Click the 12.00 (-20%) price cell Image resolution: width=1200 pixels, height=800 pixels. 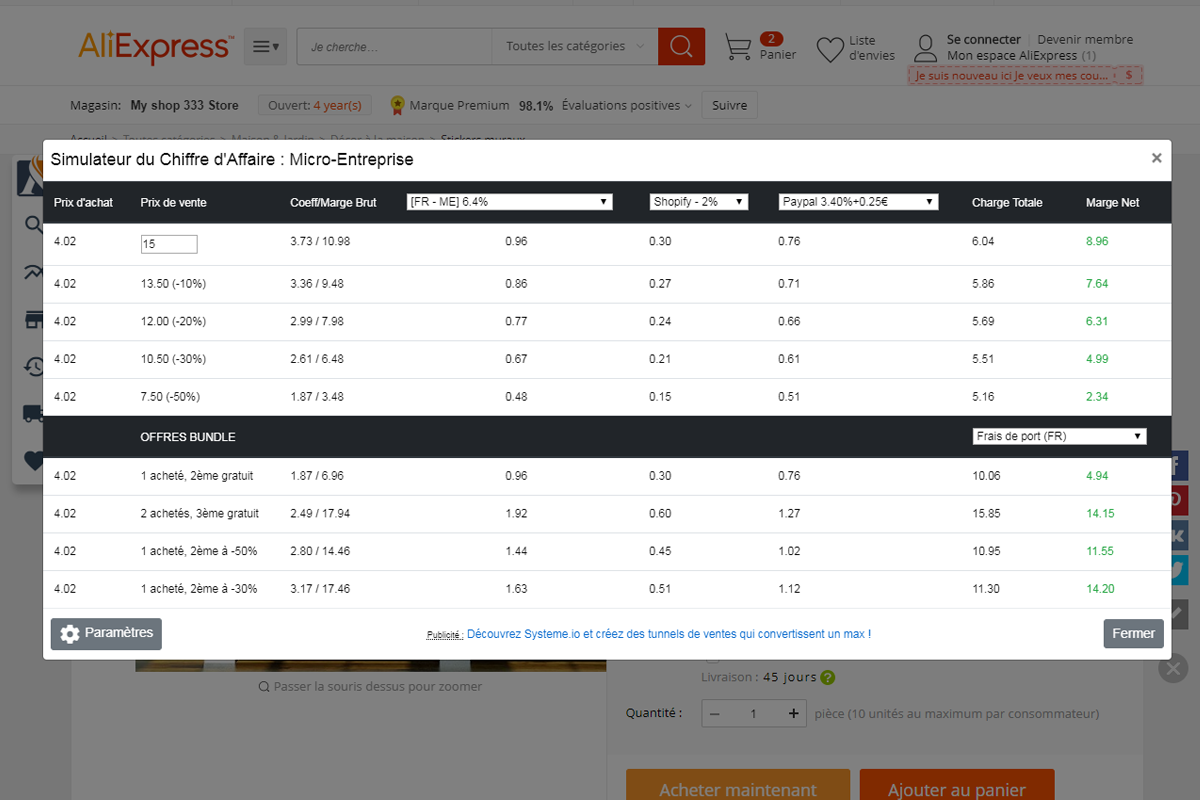[173, 322]
